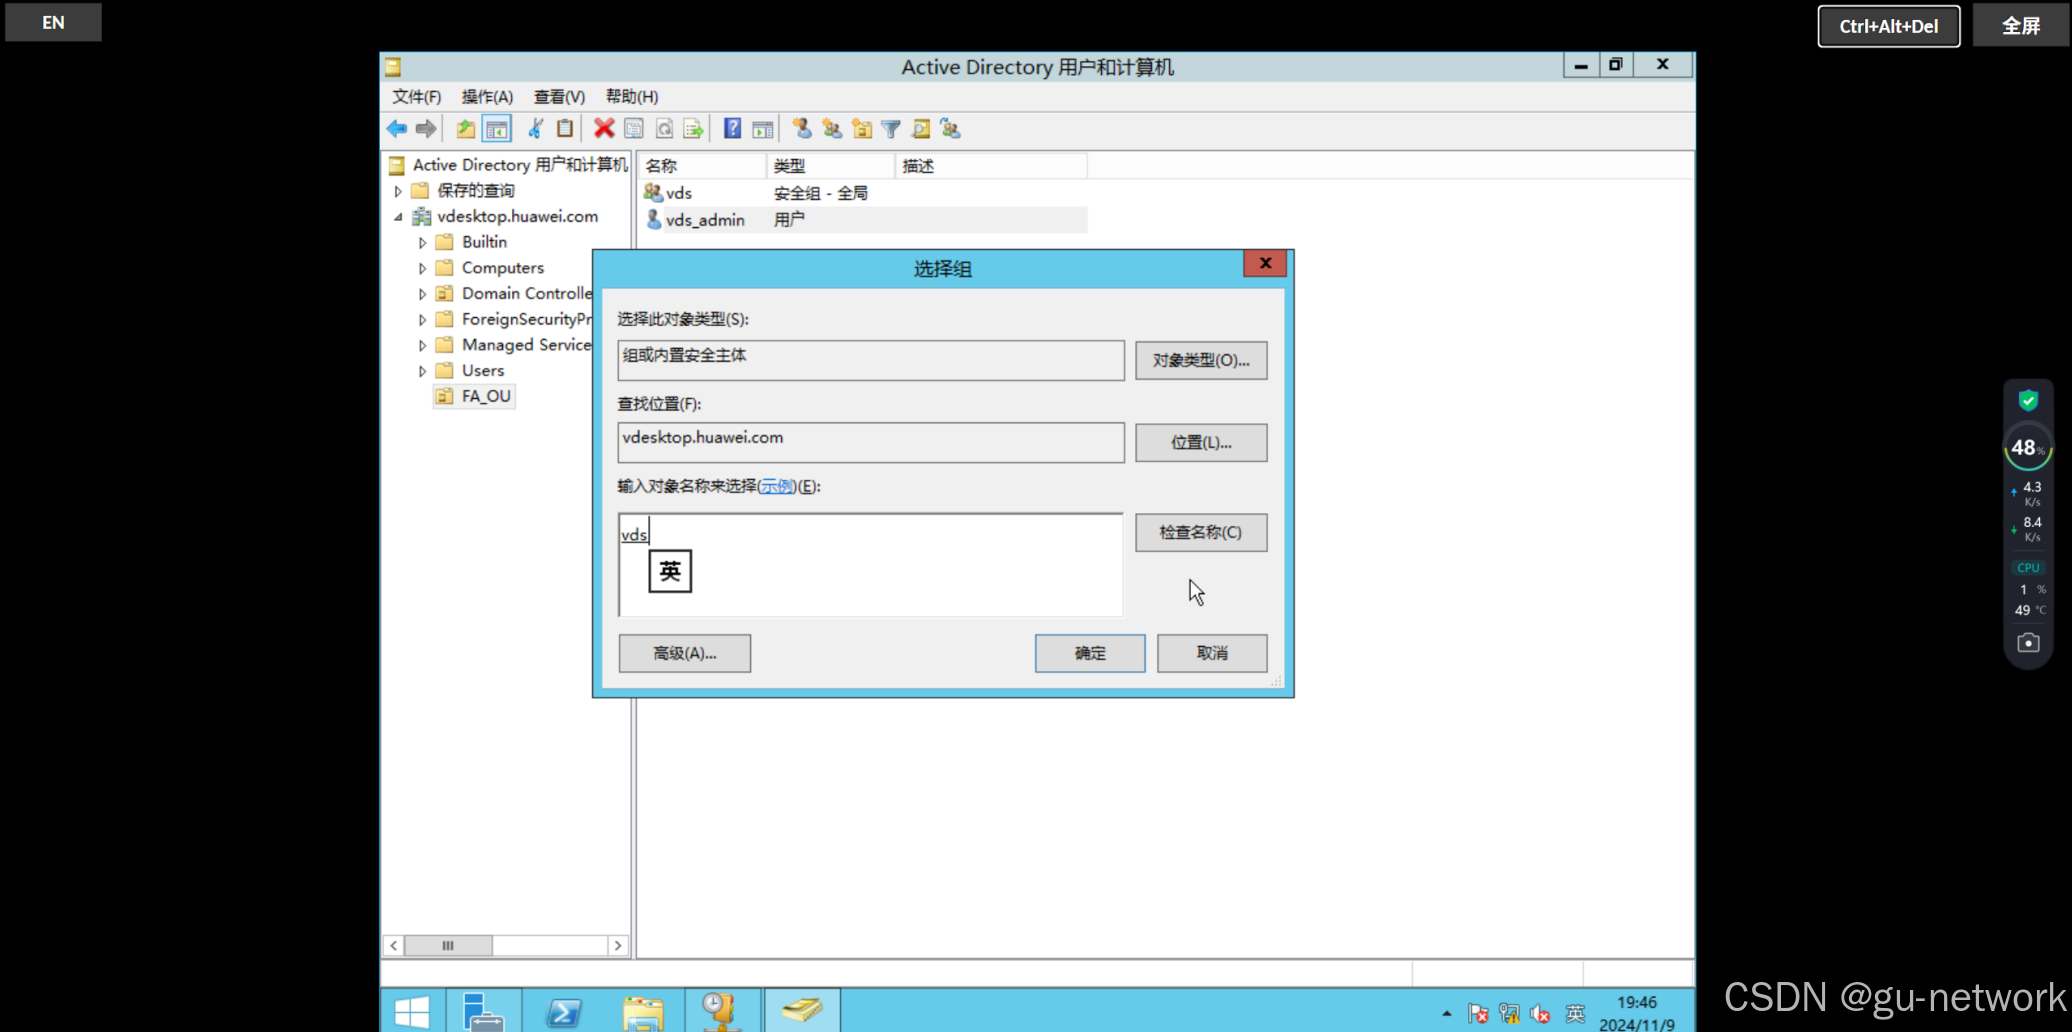Close the 选择组 dialog
The width and height of the screenshot is (2072, 1032).
[x=1265, y=263]
